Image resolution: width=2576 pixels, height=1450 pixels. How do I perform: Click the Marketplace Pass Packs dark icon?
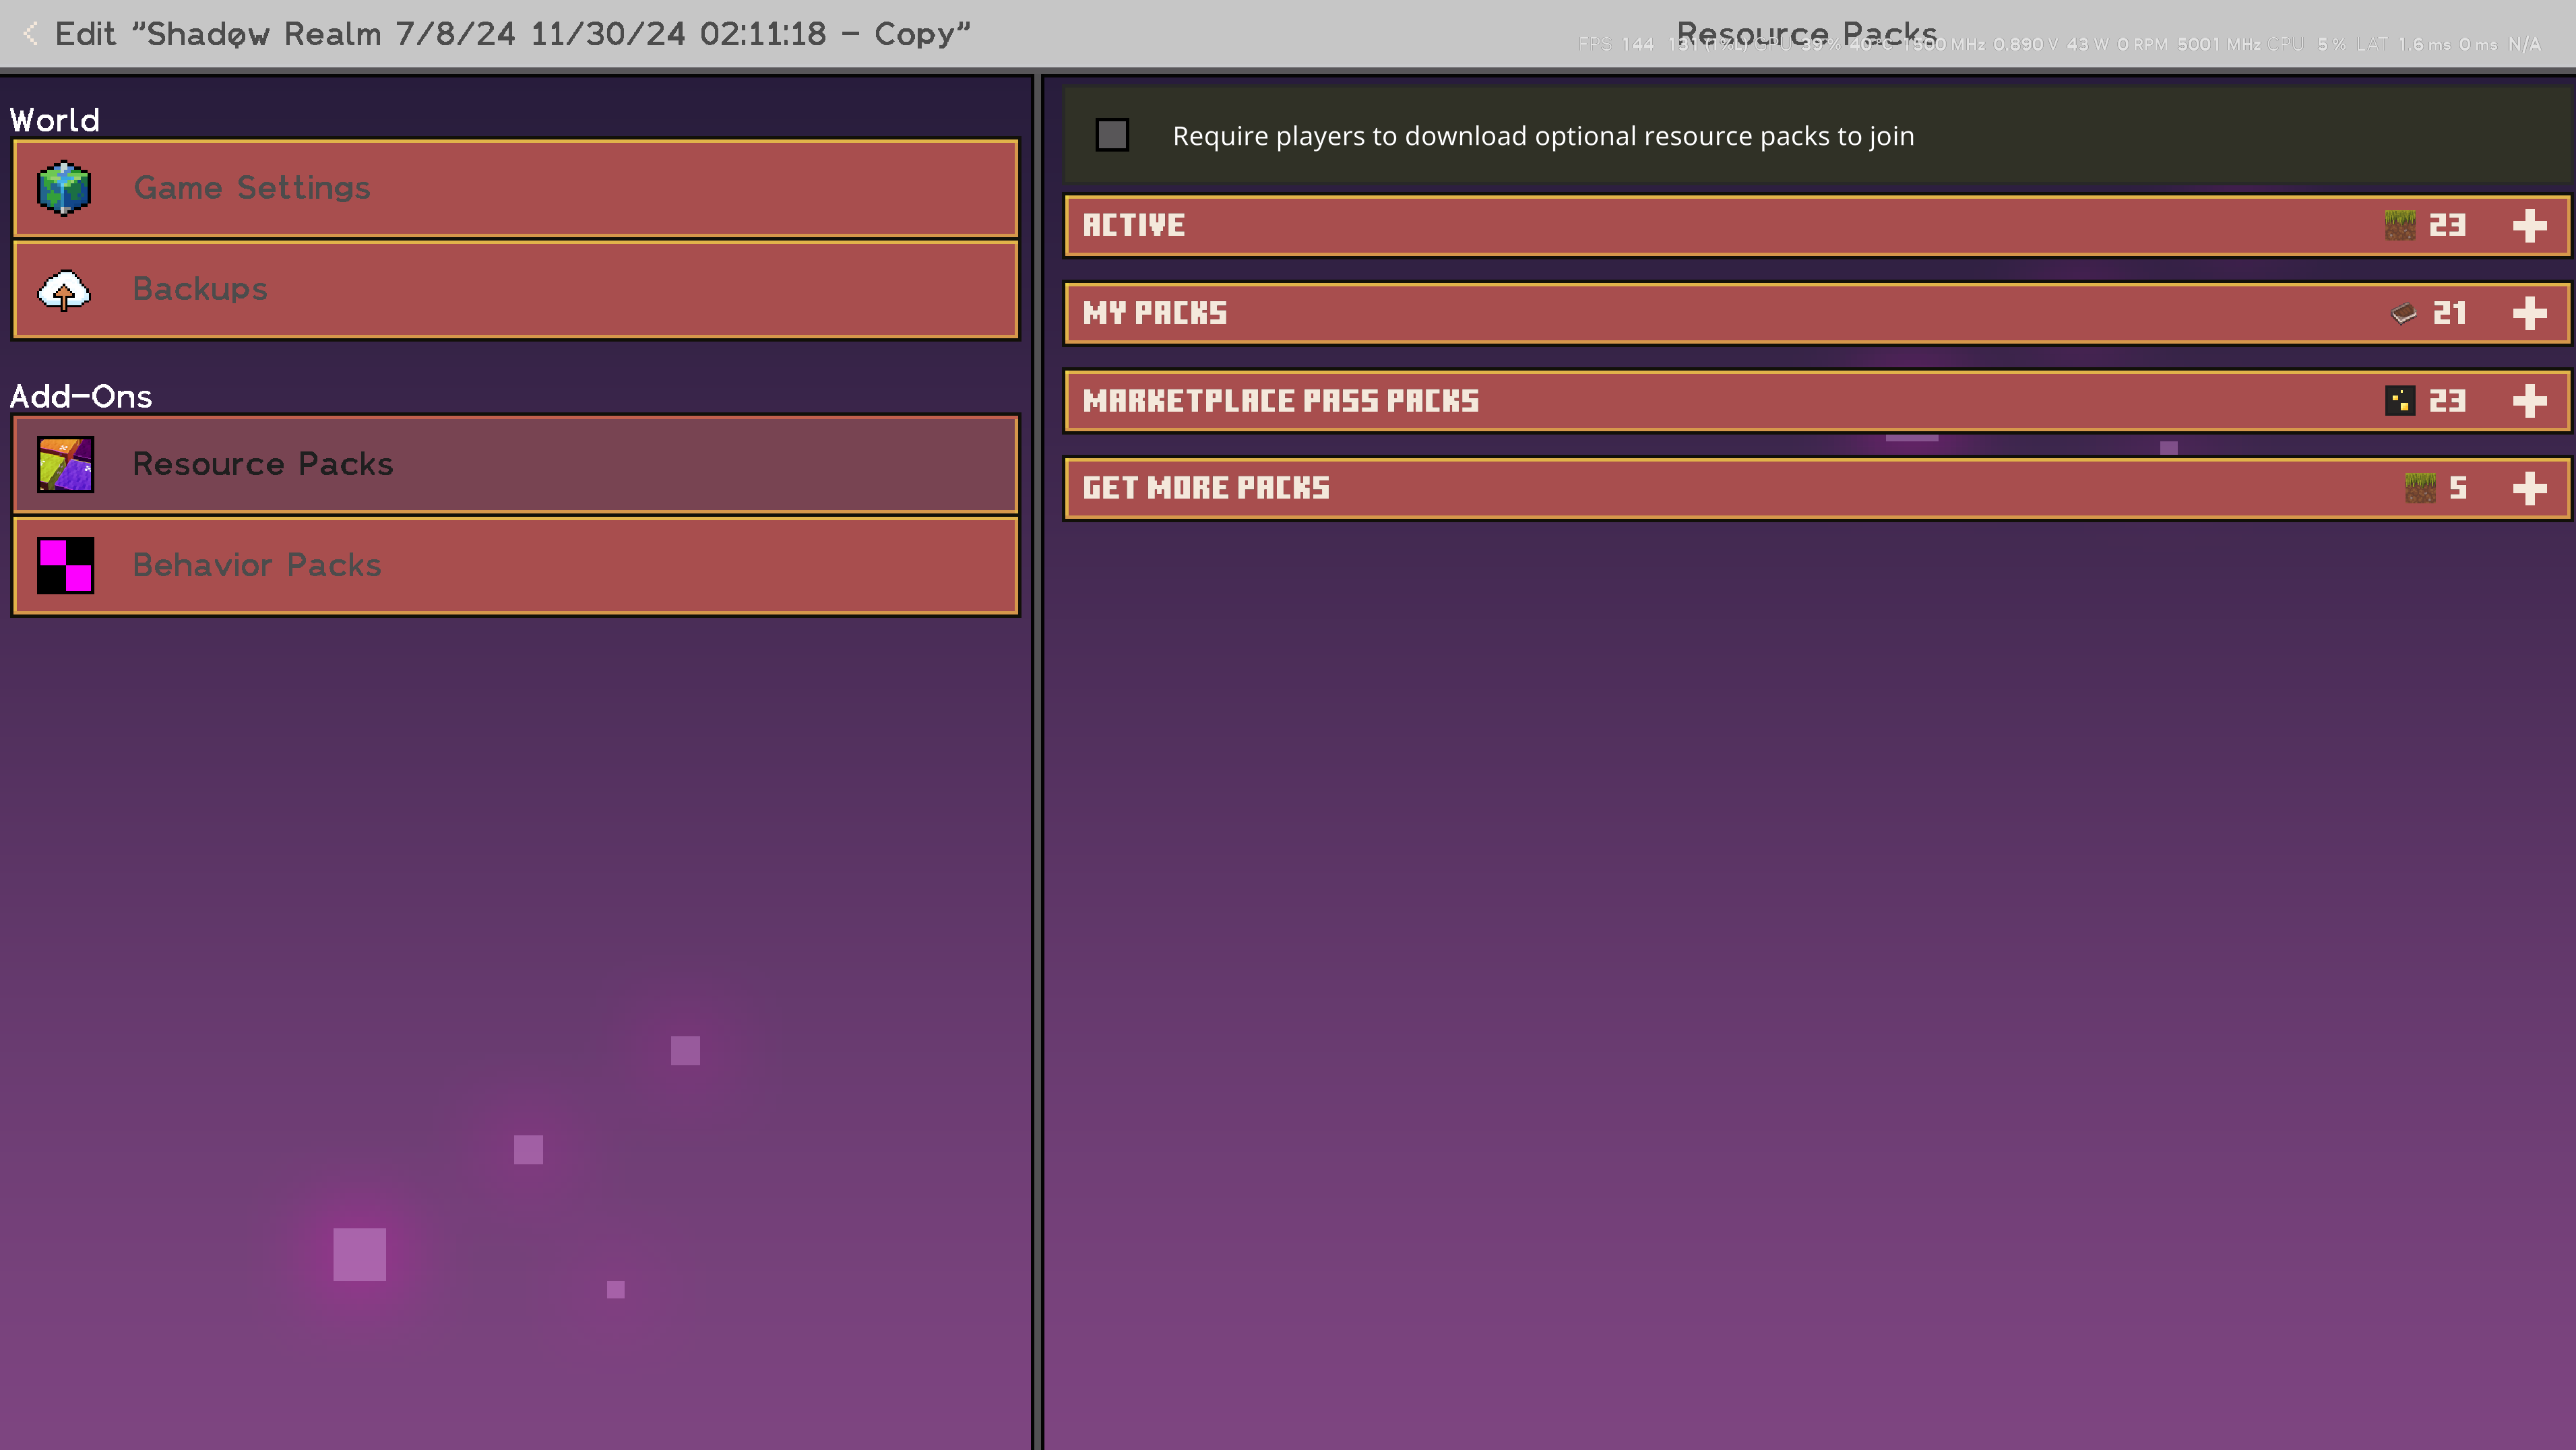click(2399, 401)
